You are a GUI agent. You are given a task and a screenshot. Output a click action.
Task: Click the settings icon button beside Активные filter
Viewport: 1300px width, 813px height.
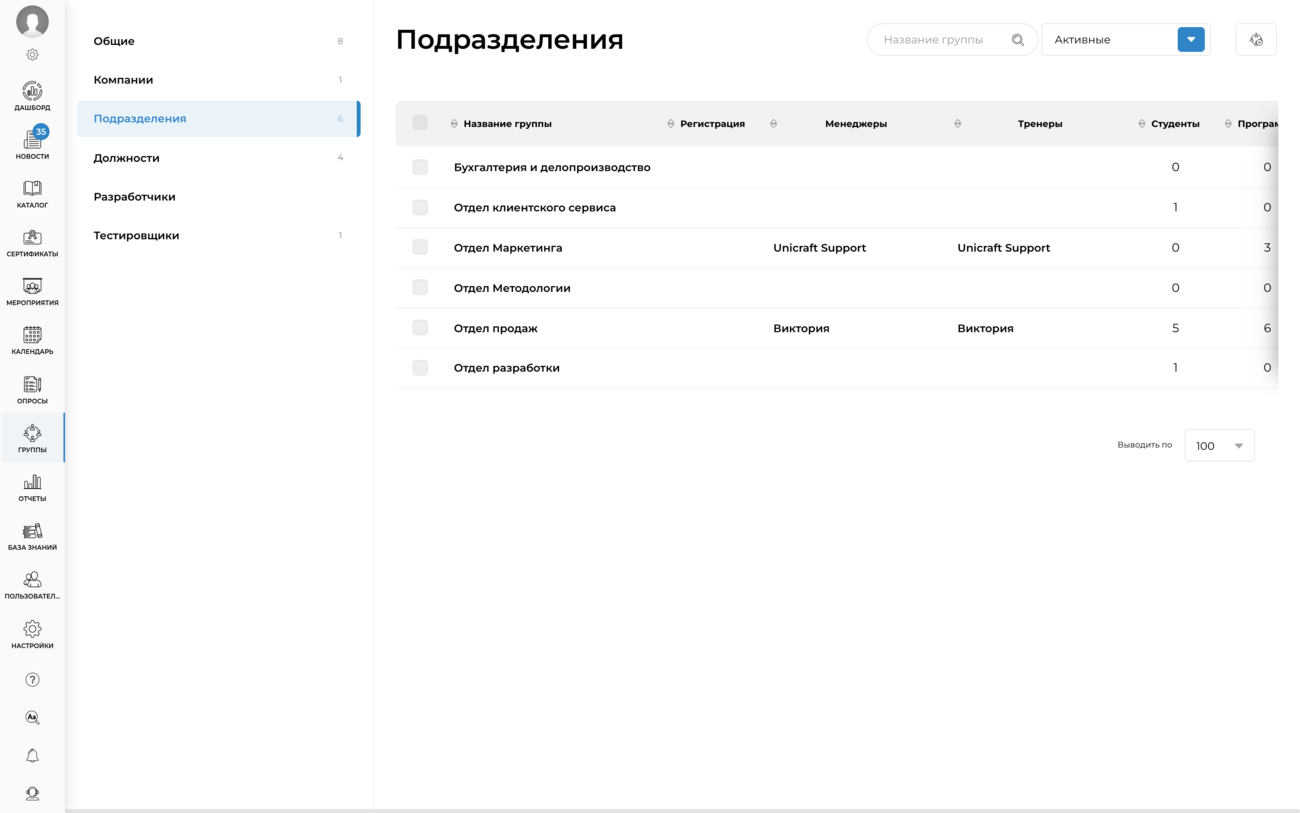tap(1256, 40)
